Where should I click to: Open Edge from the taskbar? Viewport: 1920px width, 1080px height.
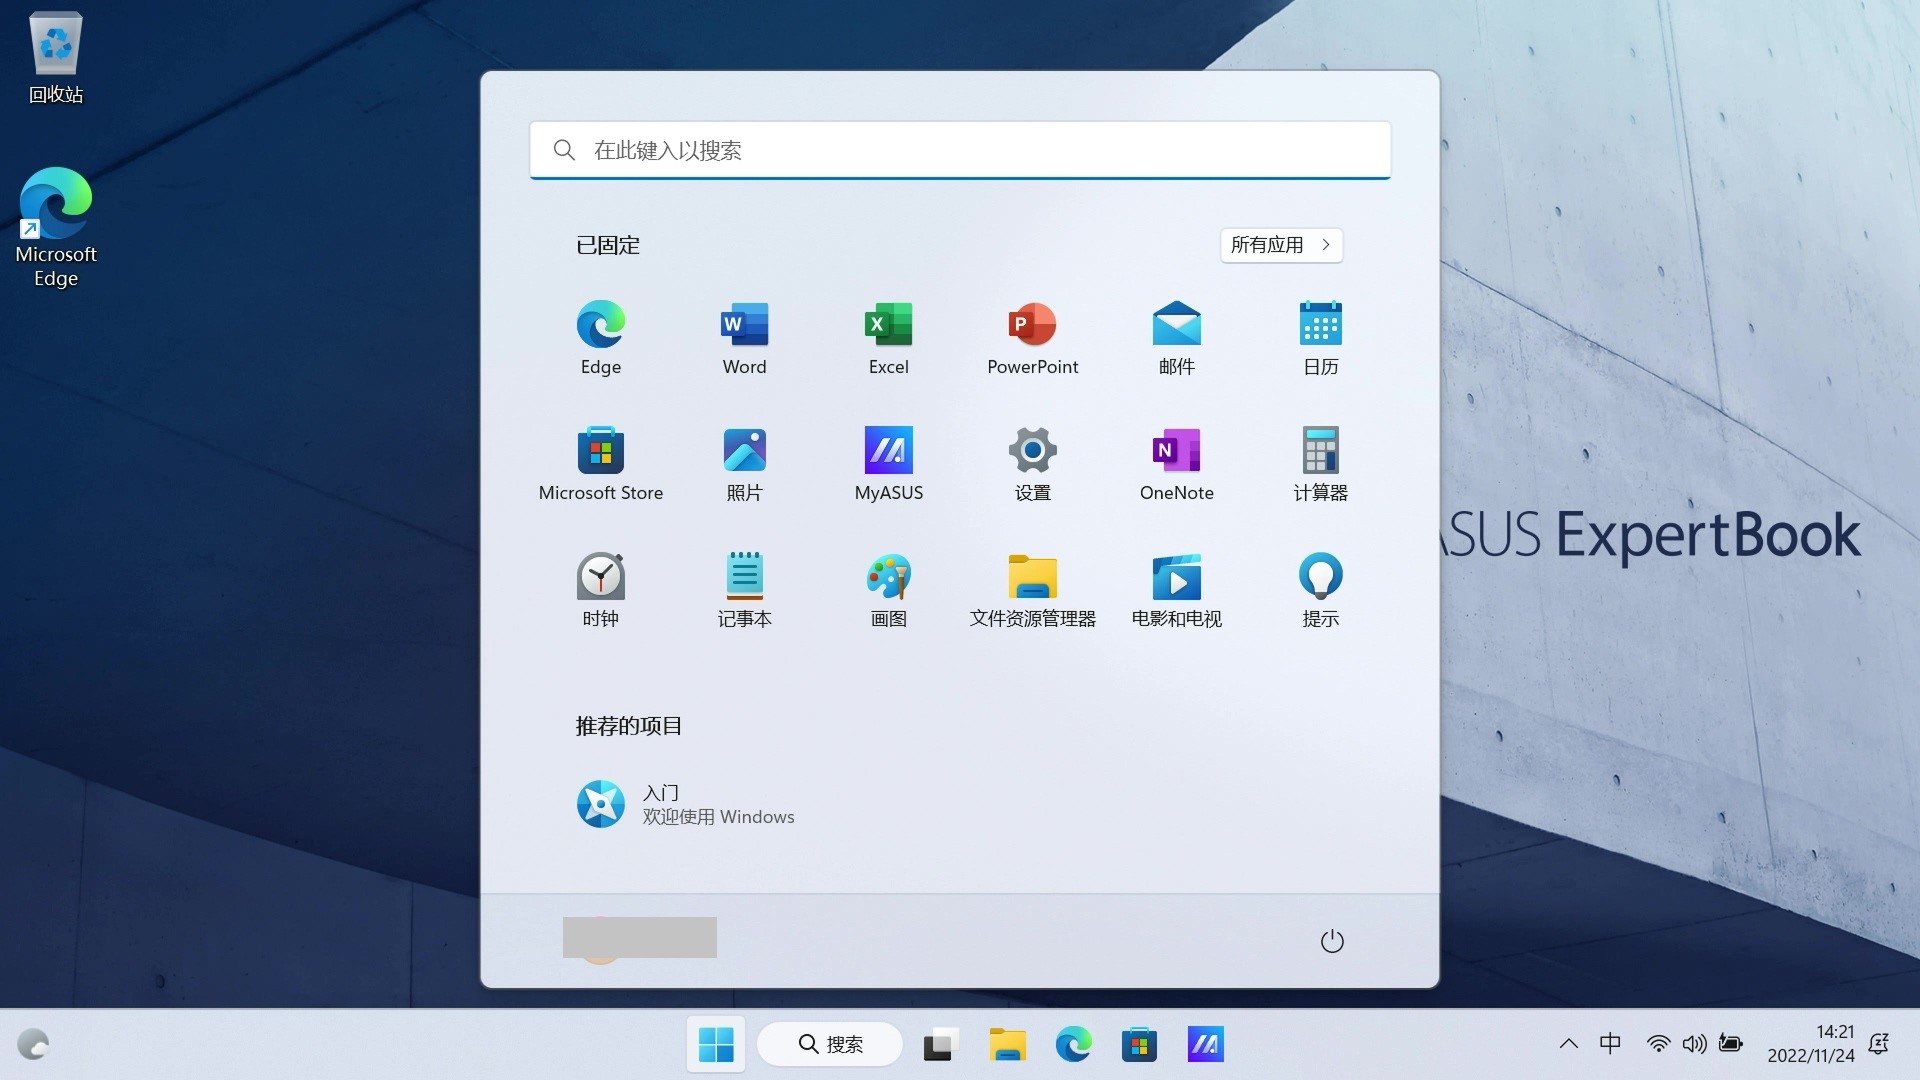1073,1045
